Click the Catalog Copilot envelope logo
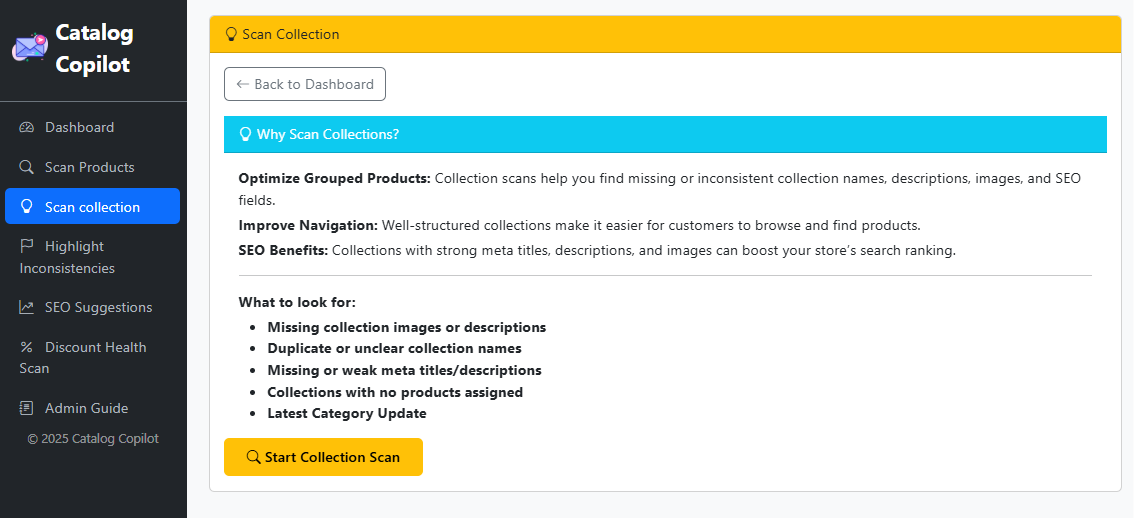This screenshot has height=518, width=1134. (29, 47)
